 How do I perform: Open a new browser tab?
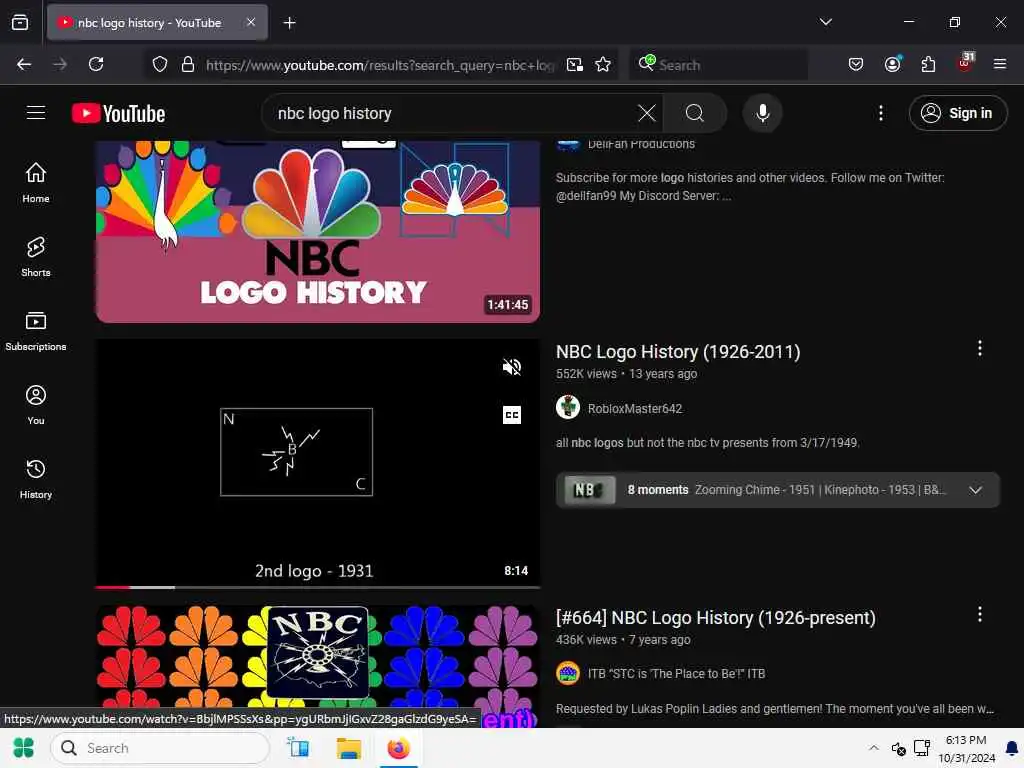[x=289, y=23]
